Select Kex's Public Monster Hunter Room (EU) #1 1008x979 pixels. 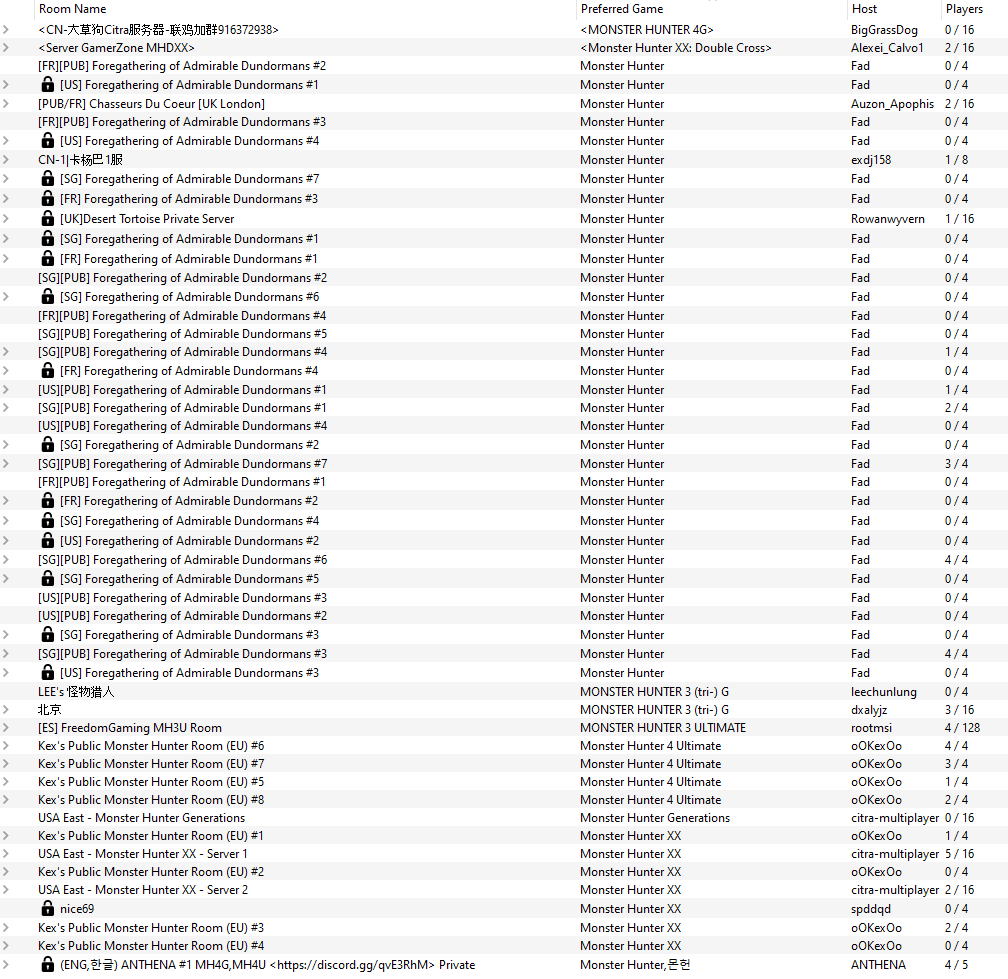click(x=504, y=836)
